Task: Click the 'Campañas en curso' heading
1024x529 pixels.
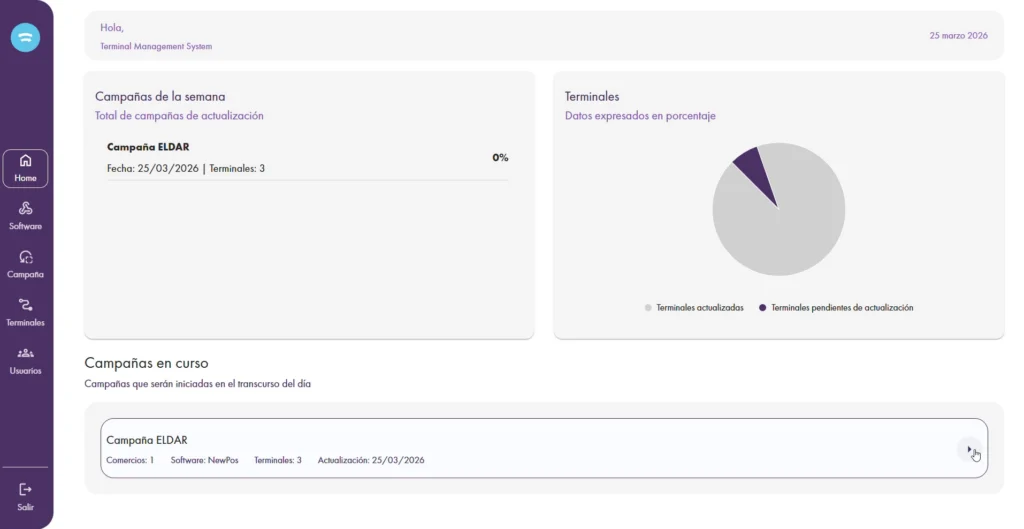Action: pos(146,363)
